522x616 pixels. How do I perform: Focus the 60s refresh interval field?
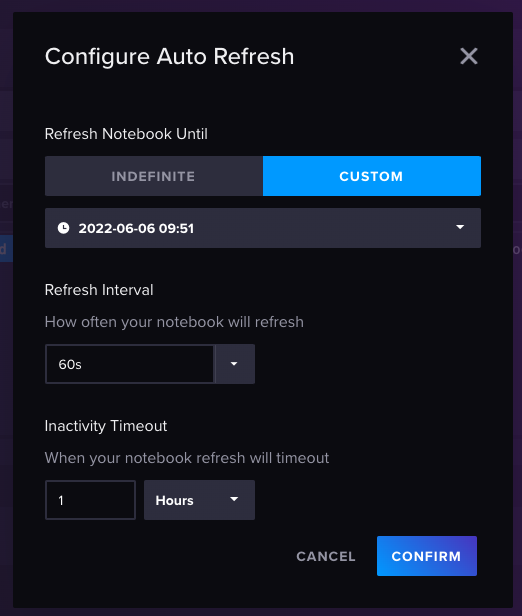(x=130, y=364)
